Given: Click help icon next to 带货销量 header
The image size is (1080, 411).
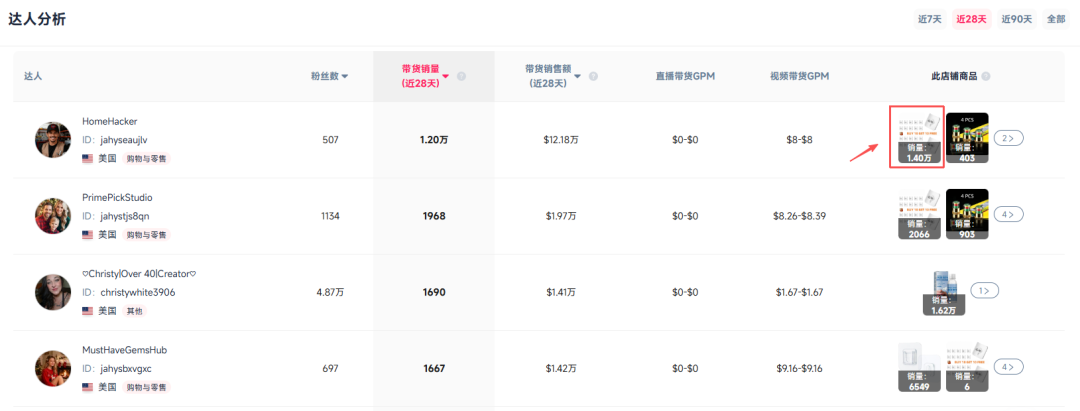Looking at the screenshot, I should 461,76.
